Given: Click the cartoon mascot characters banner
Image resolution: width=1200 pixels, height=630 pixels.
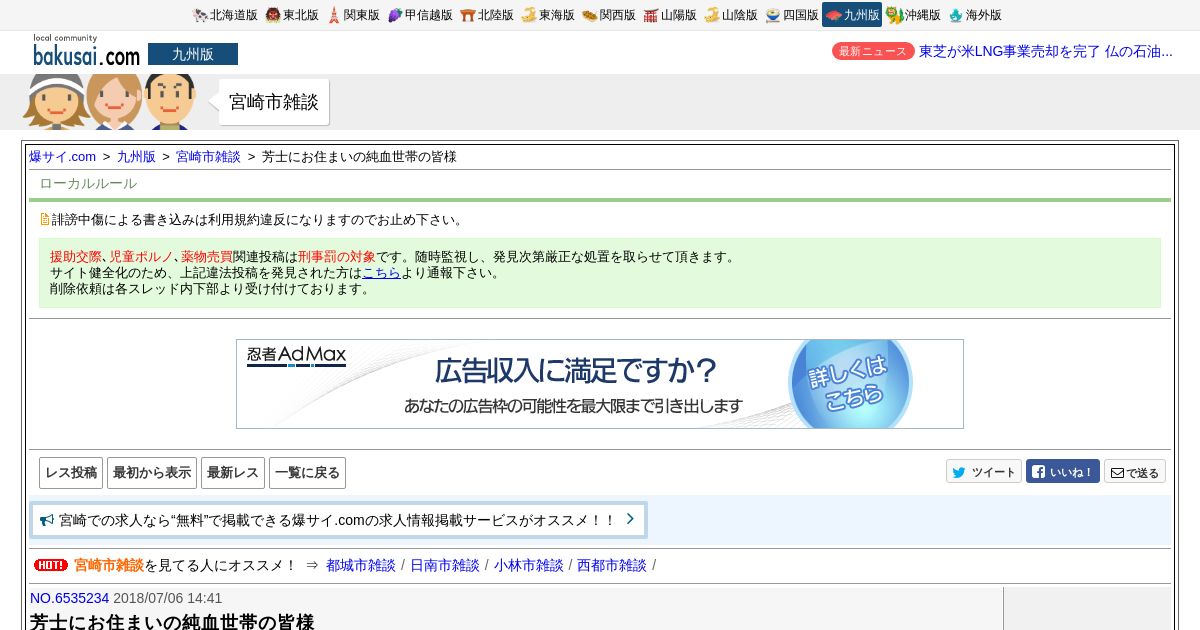Looking at the screenshot, I should tap(110, 102).
